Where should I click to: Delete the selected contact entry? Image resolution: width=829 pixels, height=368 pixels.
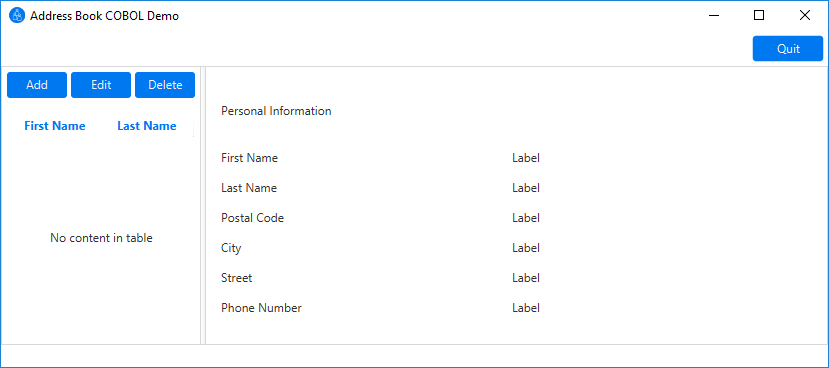tap(165, 85)
